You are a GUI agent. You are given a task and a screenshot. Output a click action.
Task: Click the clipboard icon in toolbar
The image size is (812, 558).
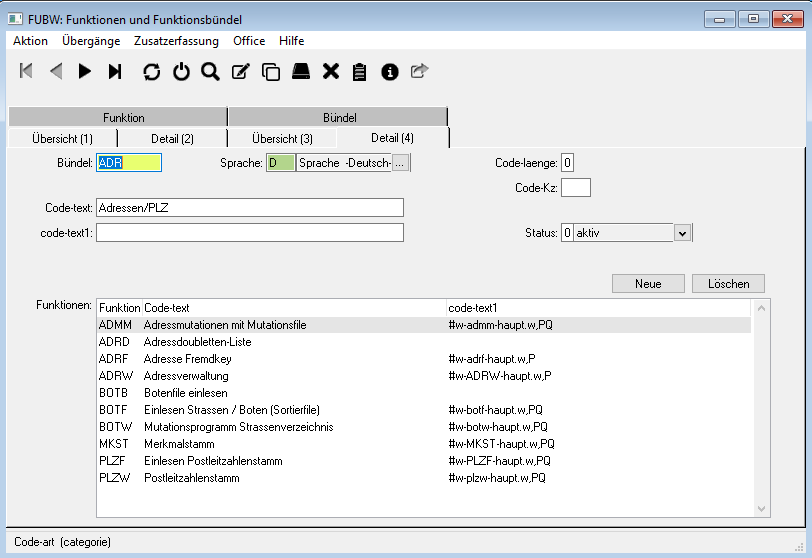tap(360, 71)
